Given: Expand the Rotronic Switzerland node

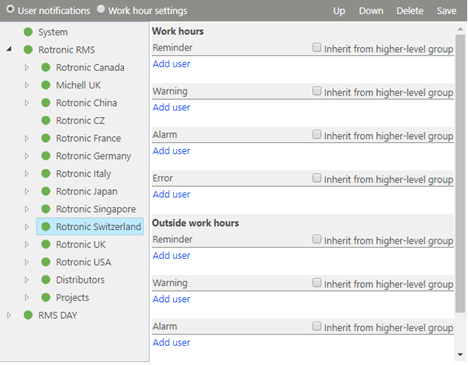Looking at the screenshot, I should point(27,227).
